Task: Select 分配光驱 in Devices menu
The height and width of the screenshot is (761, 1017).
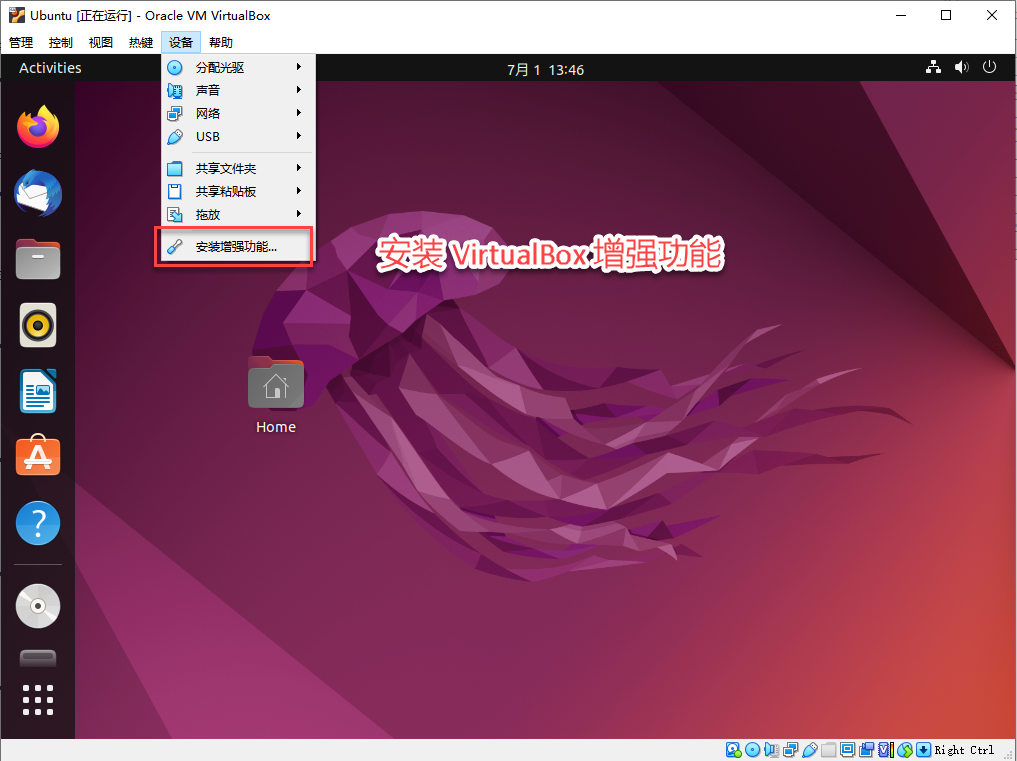Action: click(238, 67)
